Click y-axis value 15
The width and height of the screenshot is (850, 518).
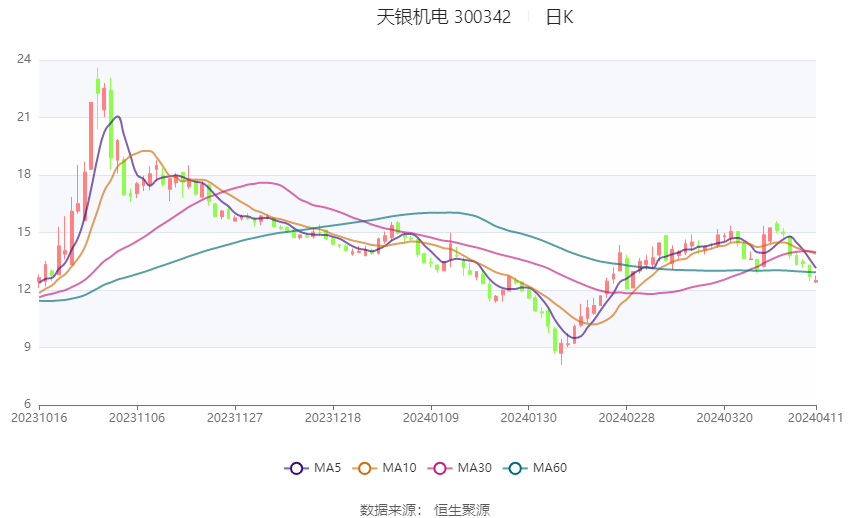(x=24, y=232)
